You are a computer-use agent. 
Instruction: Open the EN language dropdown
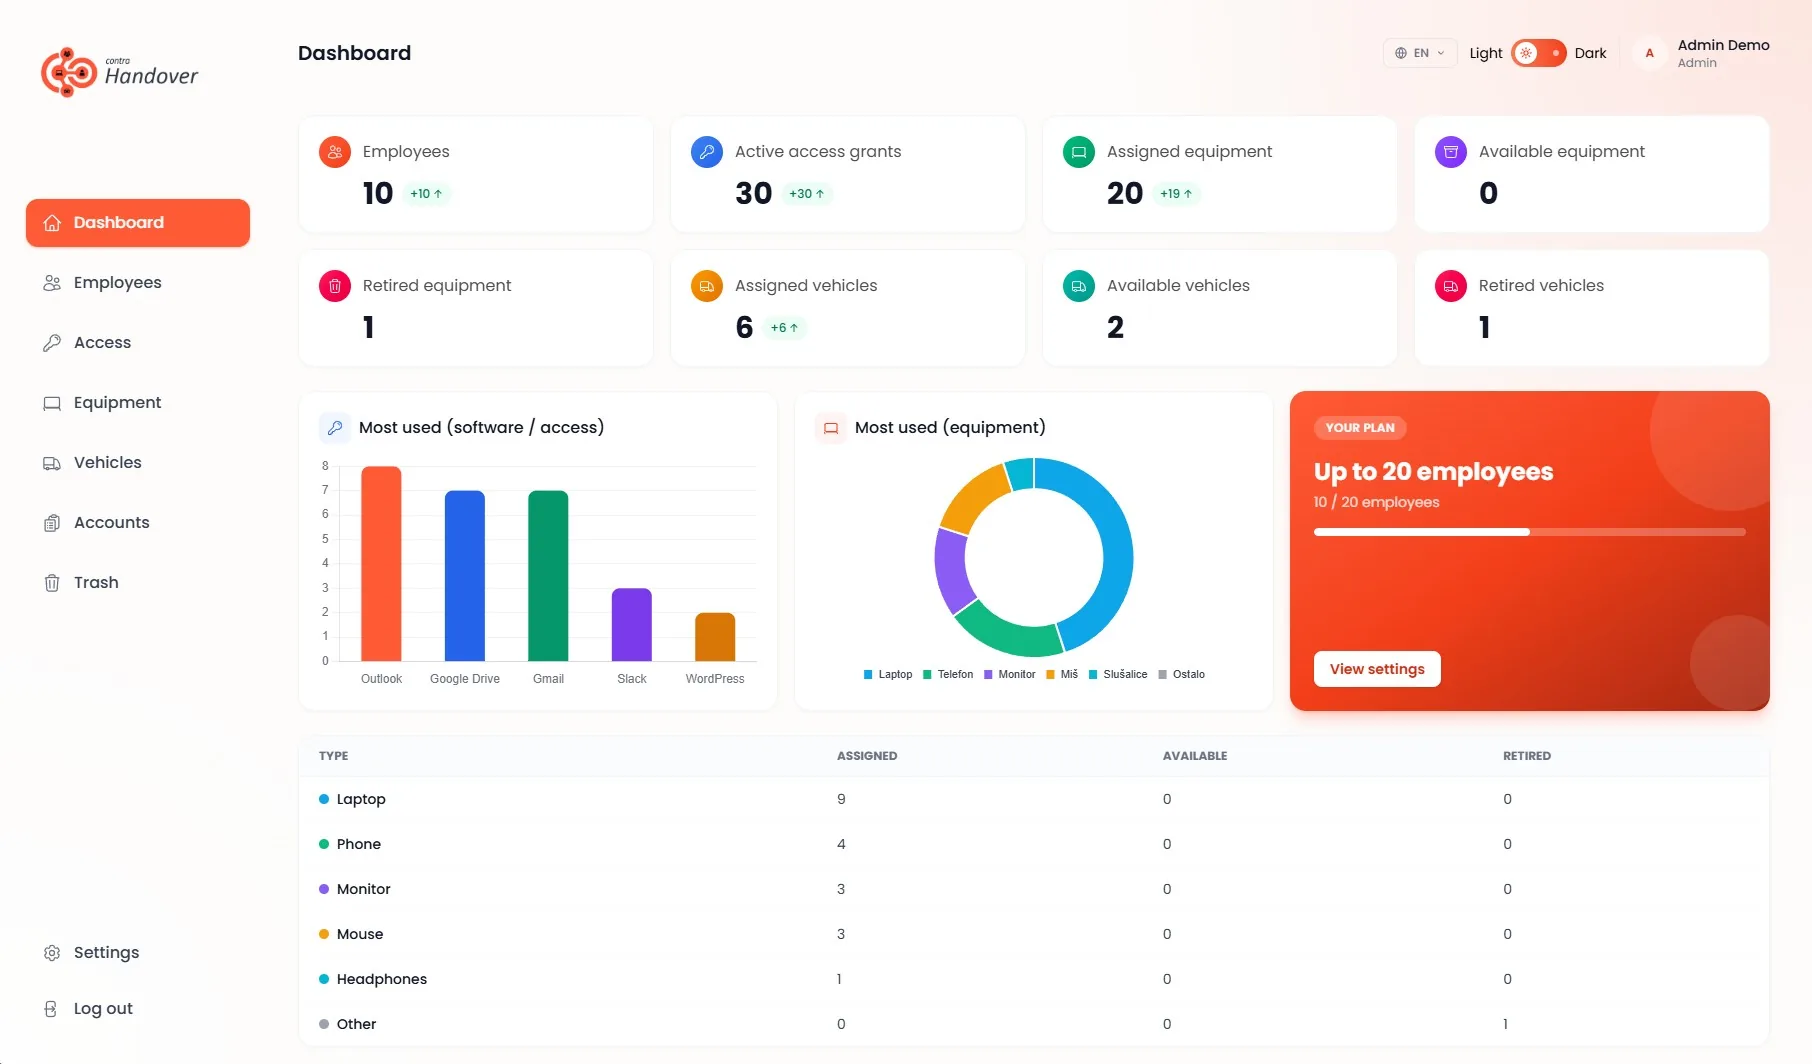click(x=1420, y=53)
